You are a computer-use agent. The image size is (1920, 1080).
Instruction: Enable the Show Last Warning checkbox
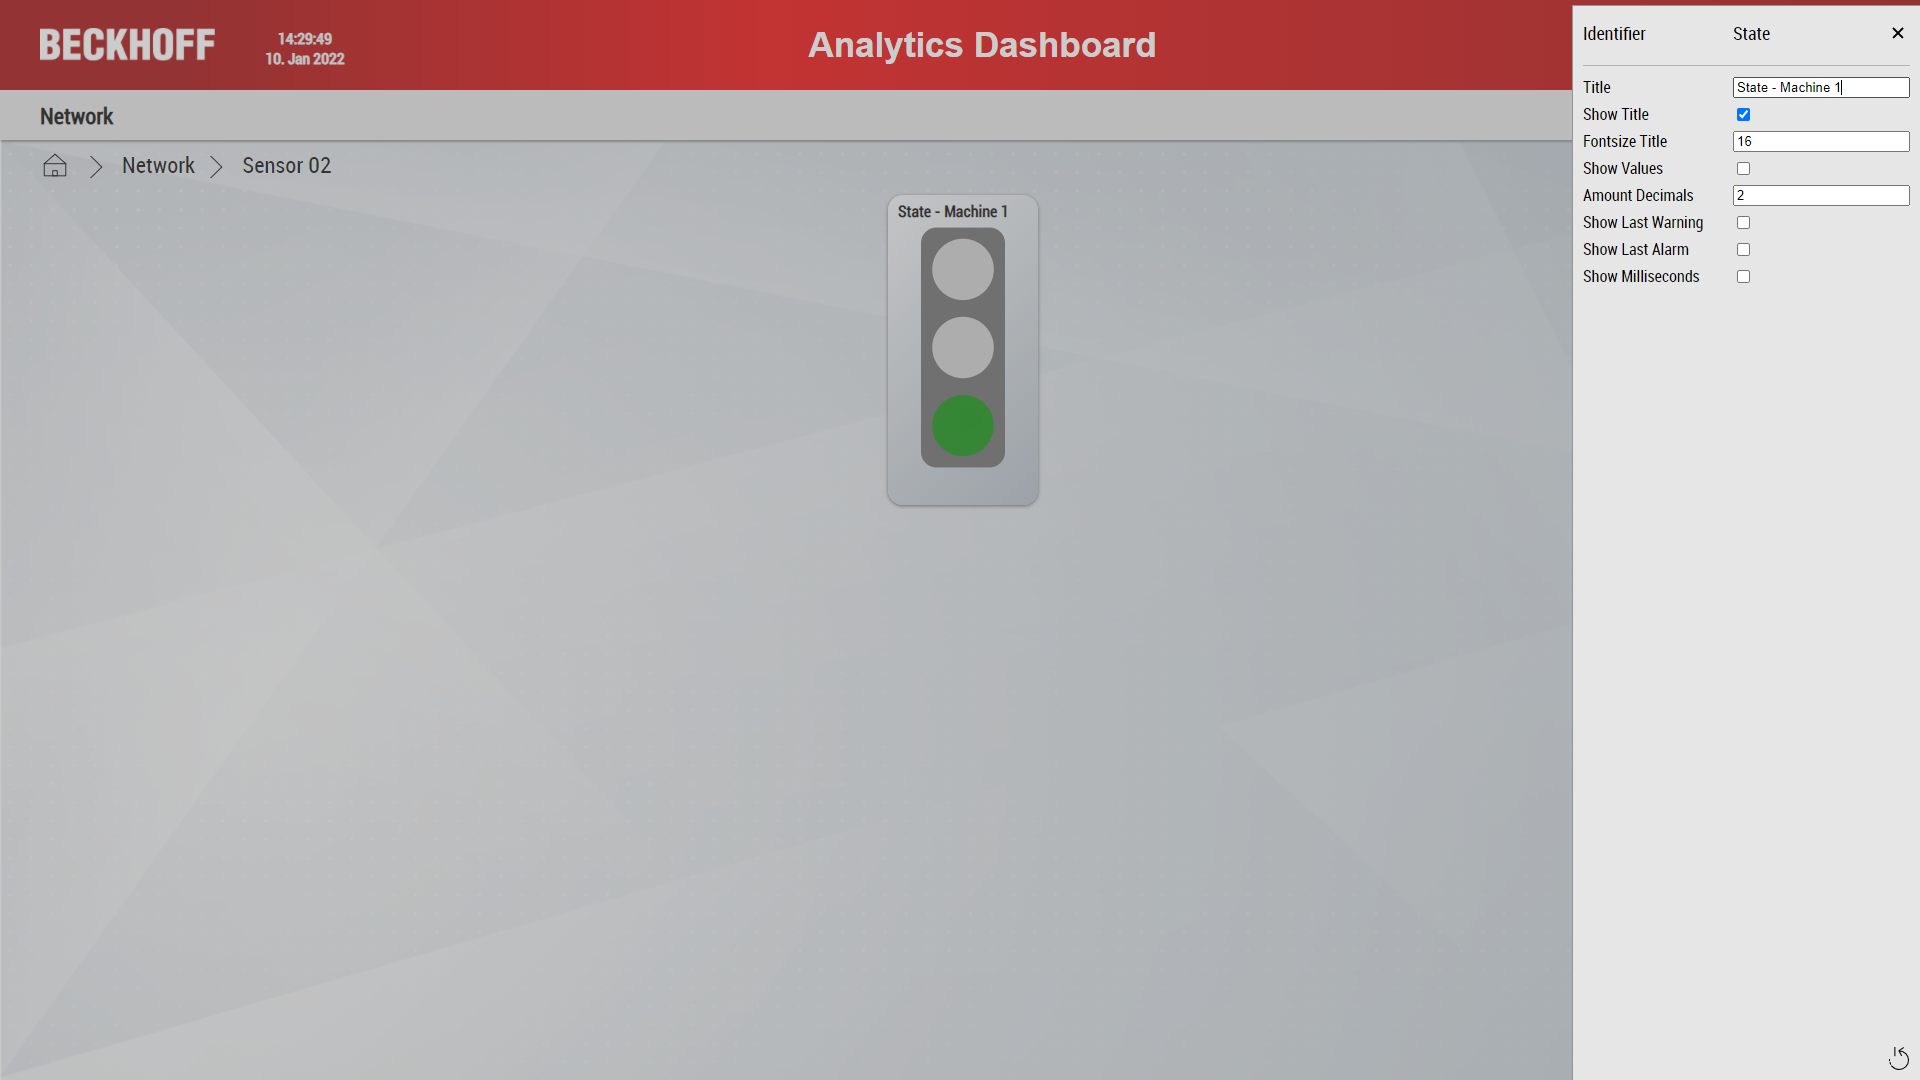[1742, 222]
